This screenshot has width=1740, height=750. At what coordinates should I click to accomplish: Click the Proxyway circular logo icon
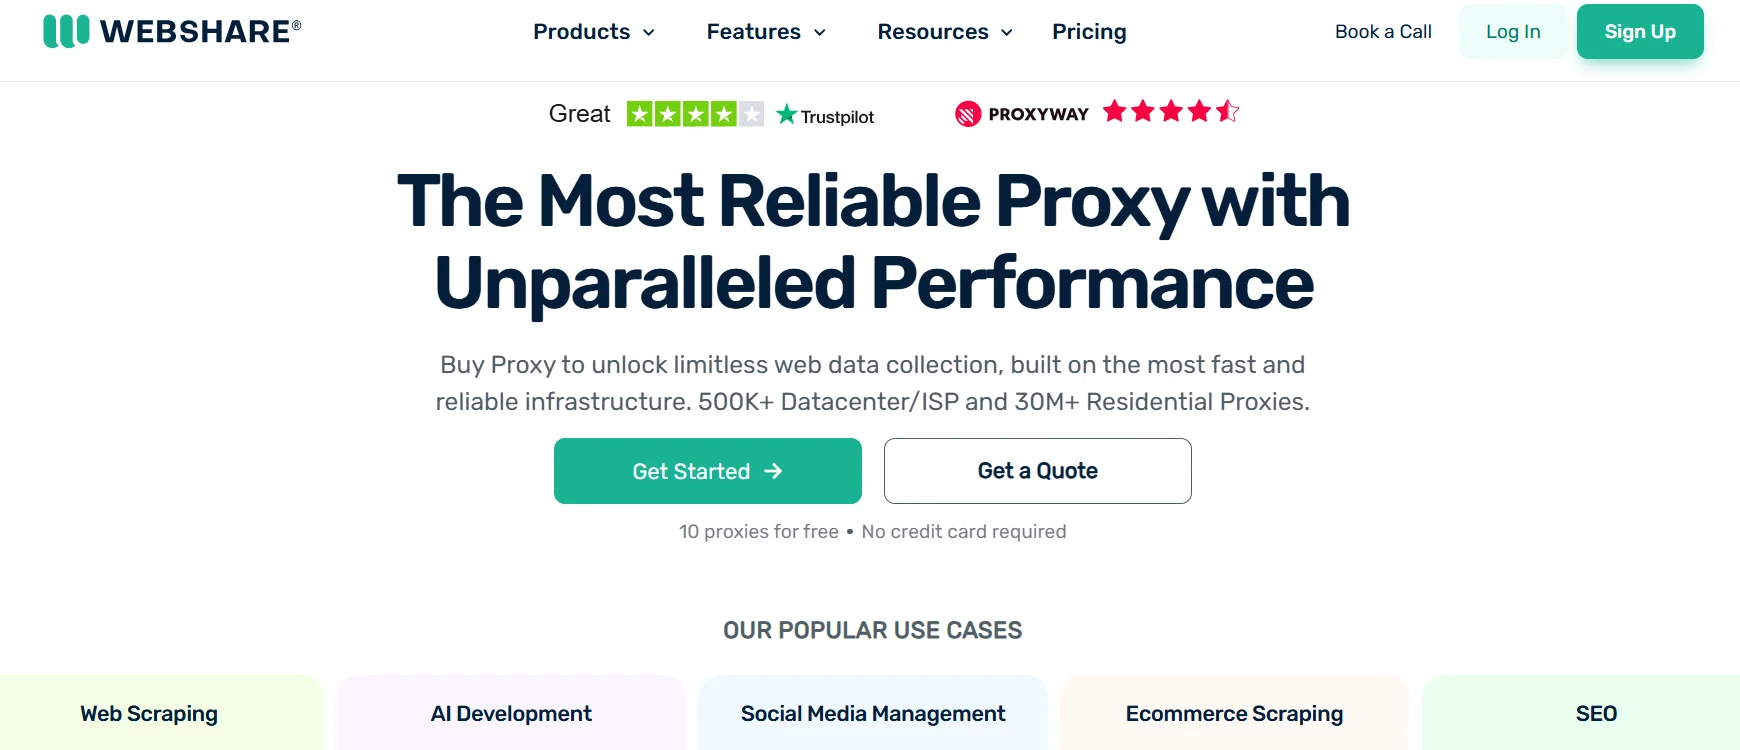(966, 113)
